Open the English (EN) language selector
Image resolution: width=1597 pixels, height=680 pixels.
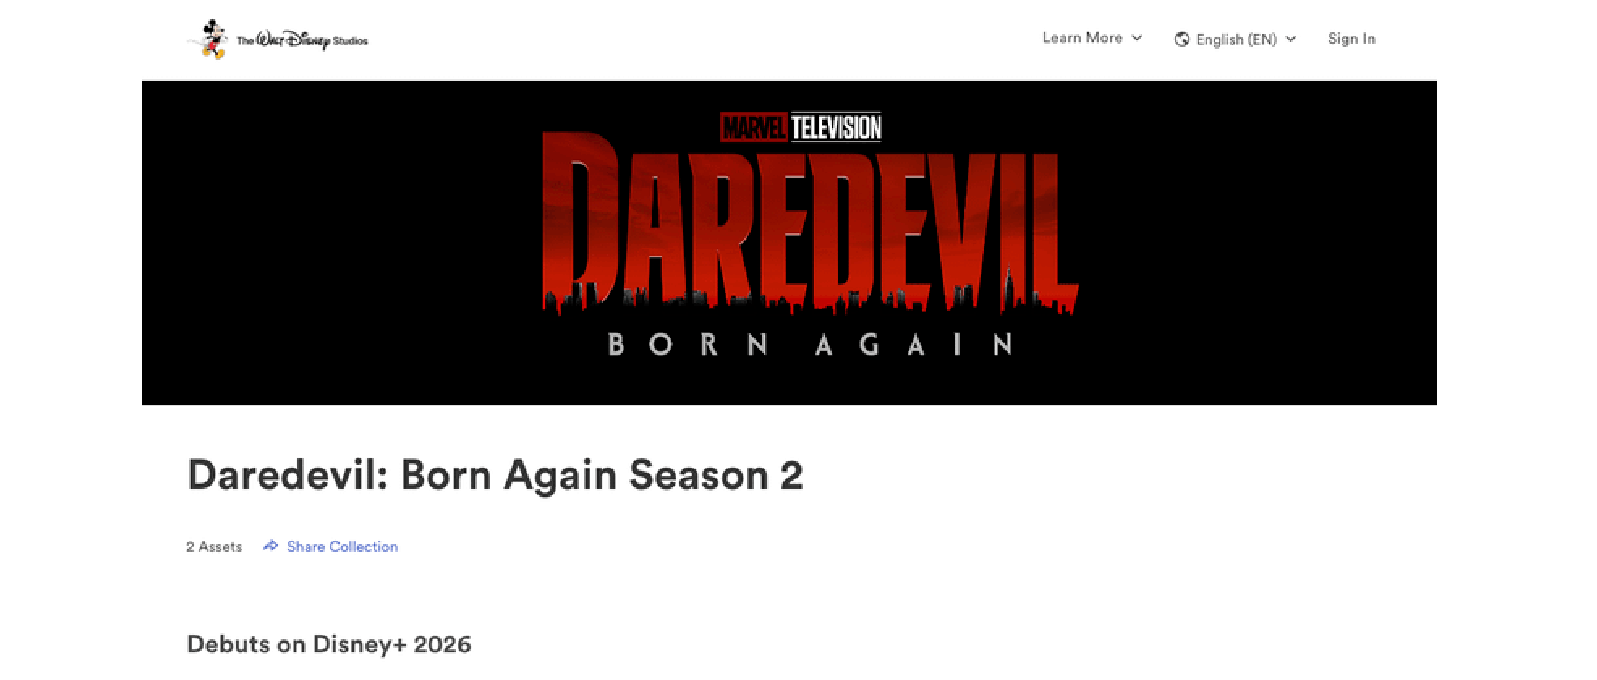[1235, 39]
